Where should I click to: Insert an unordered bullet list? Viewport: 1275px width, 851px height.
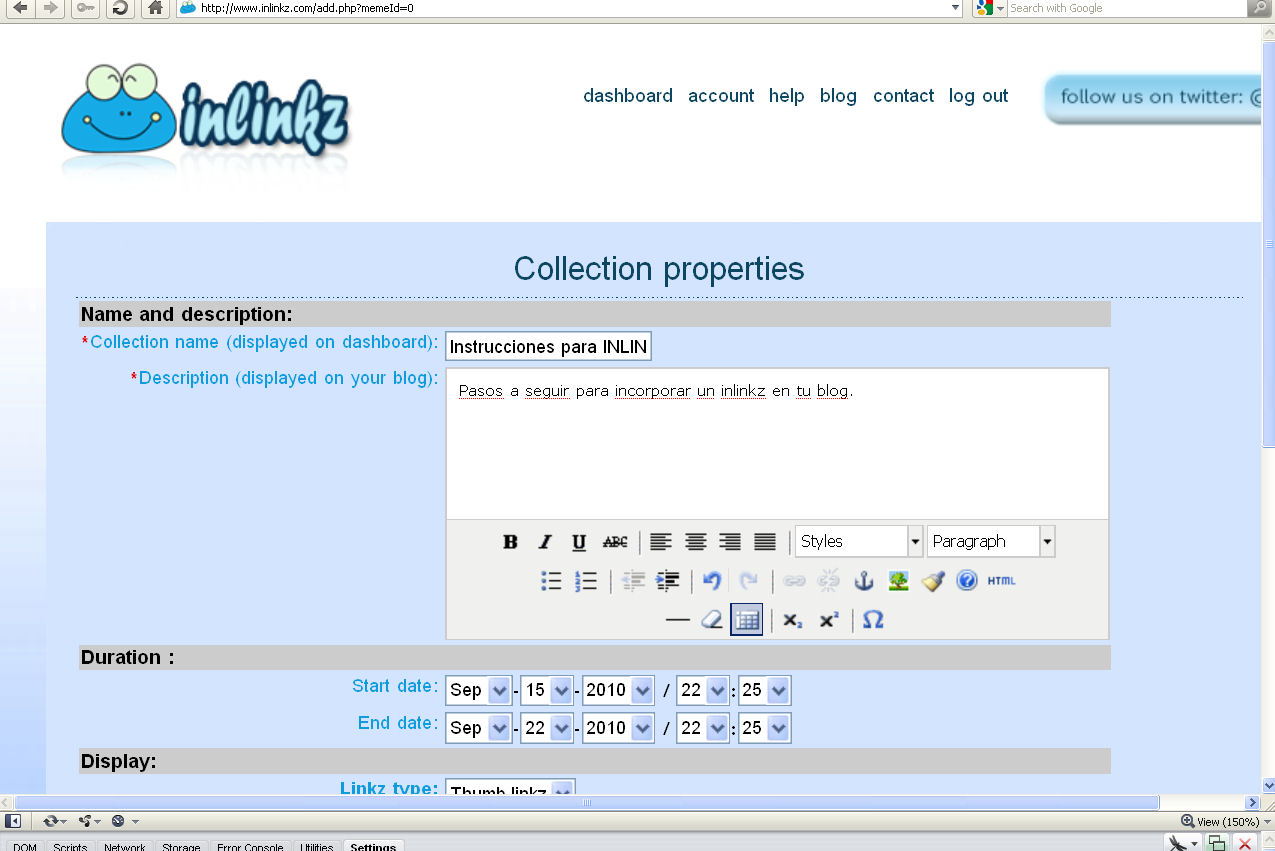pyautogui.click(x=549, y=580)
